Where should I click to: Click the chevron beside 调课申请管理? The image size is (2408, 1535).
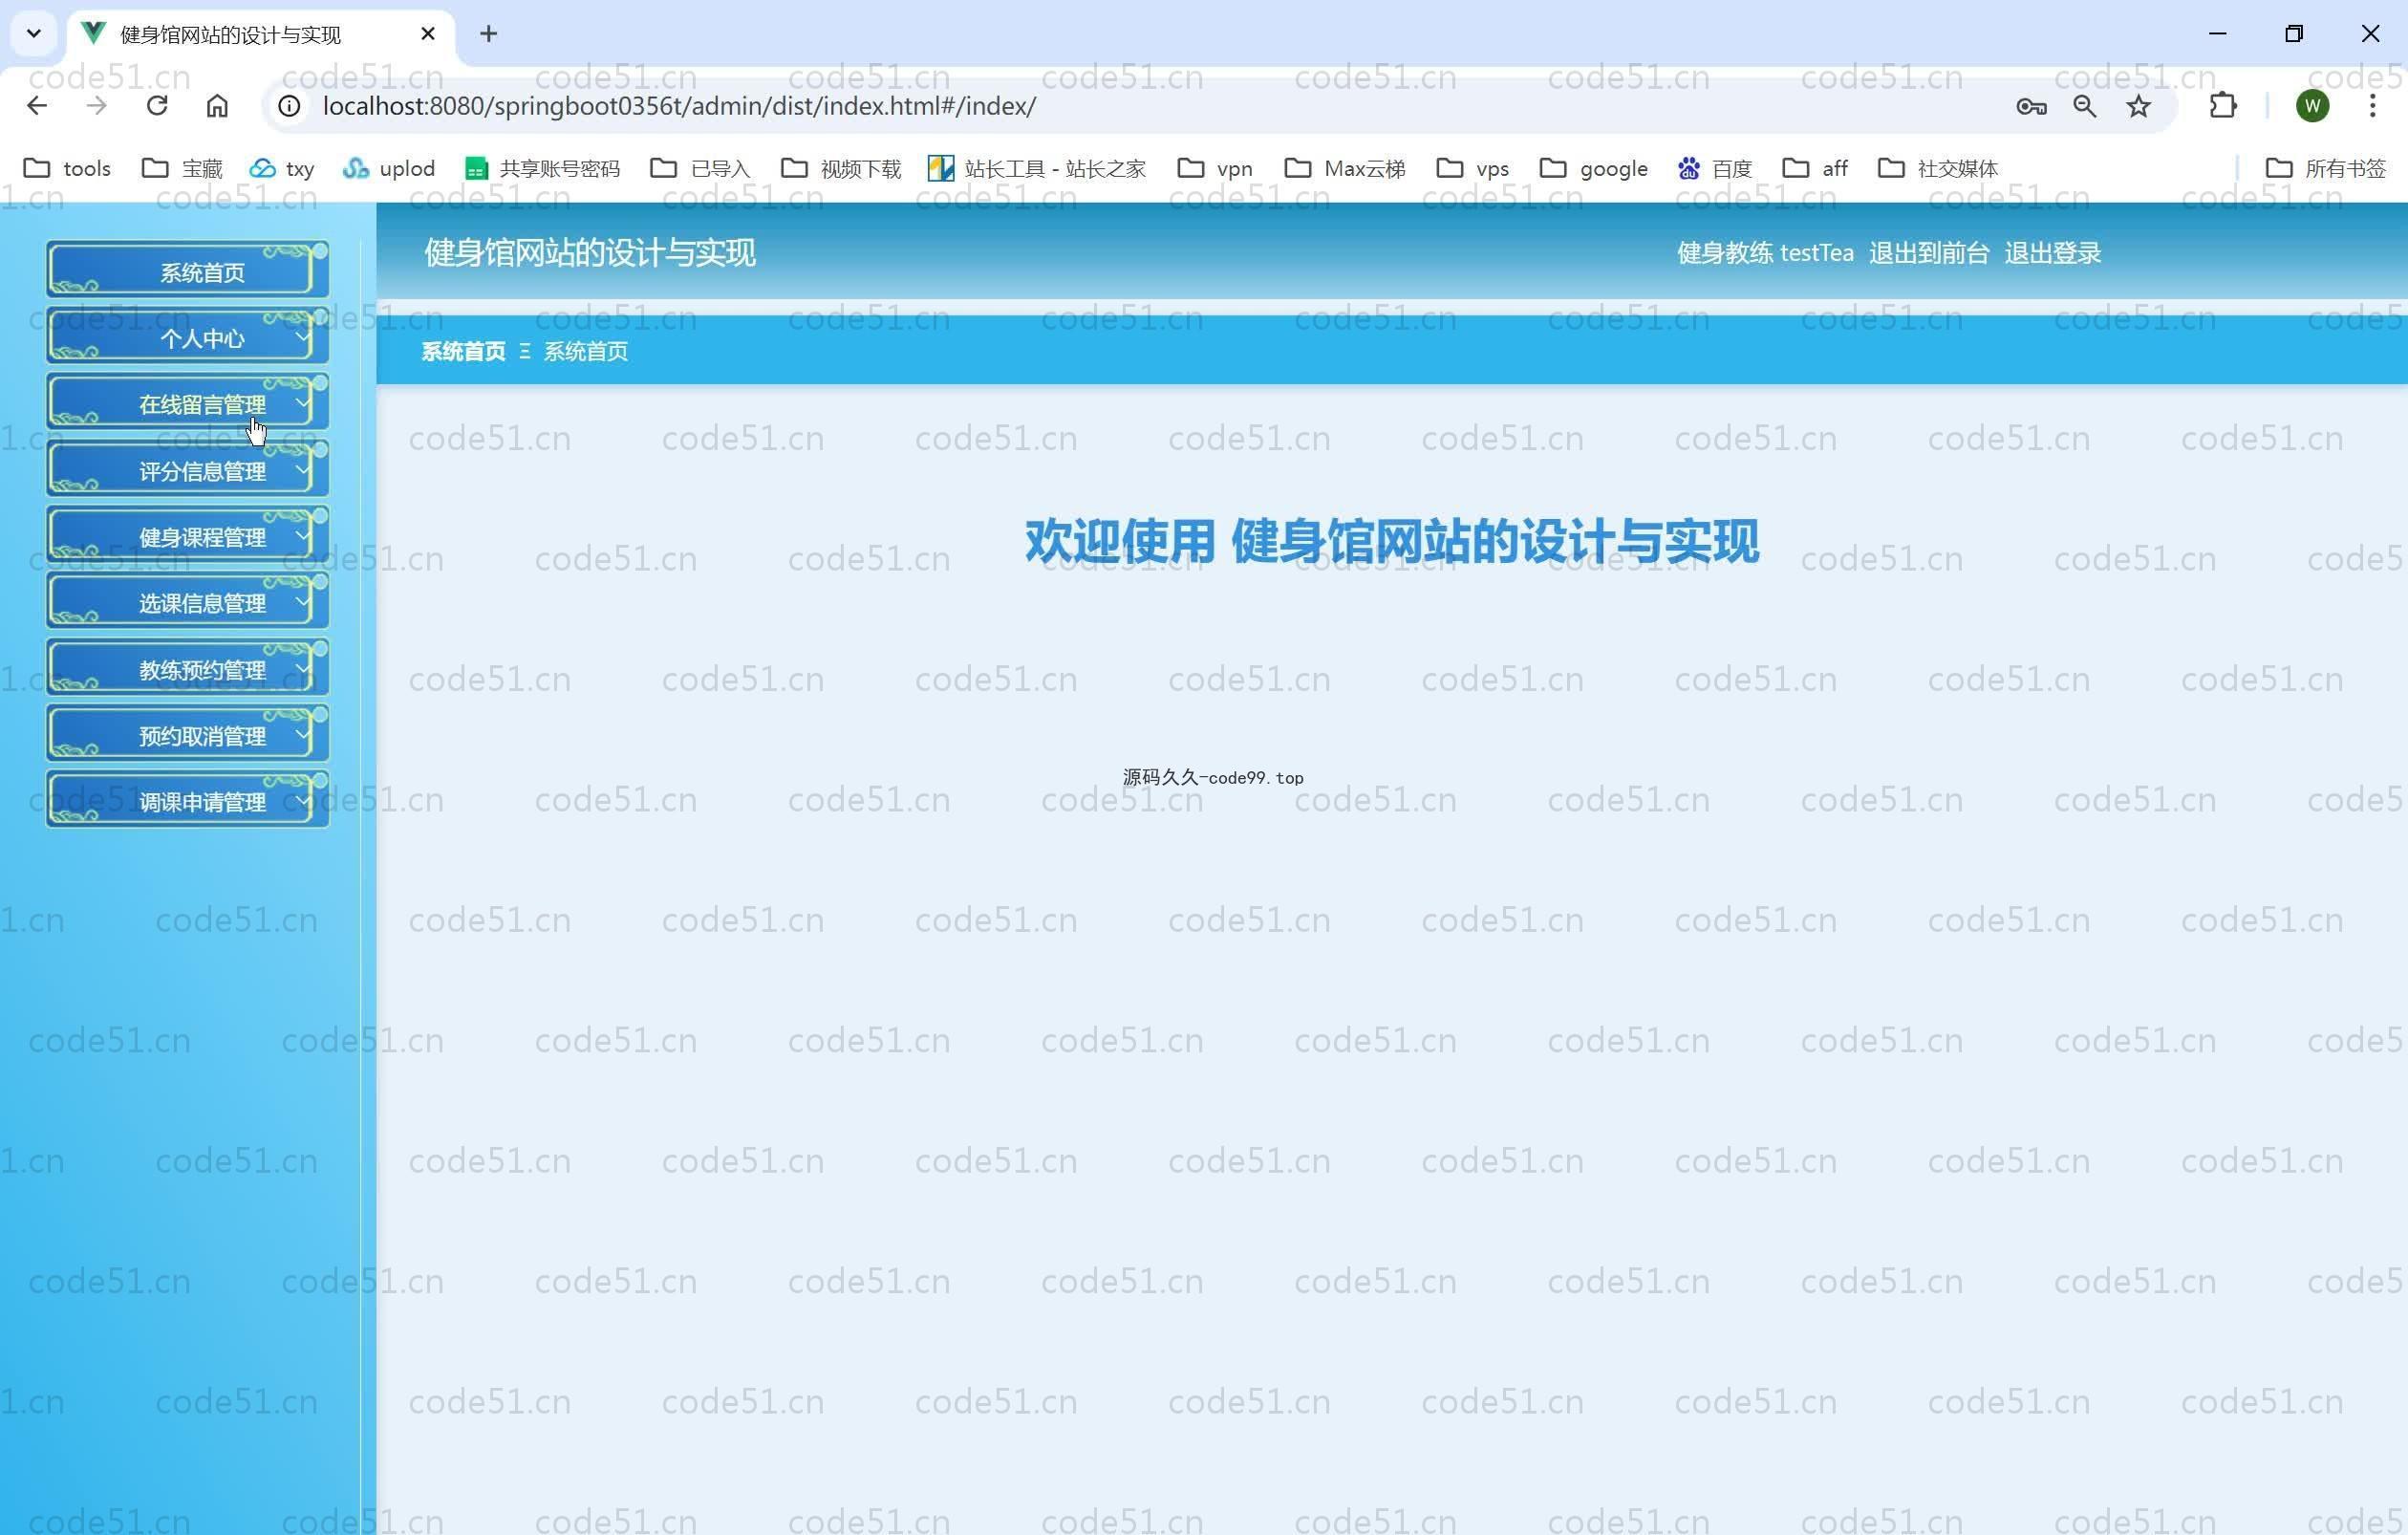[x=301, y=800]
